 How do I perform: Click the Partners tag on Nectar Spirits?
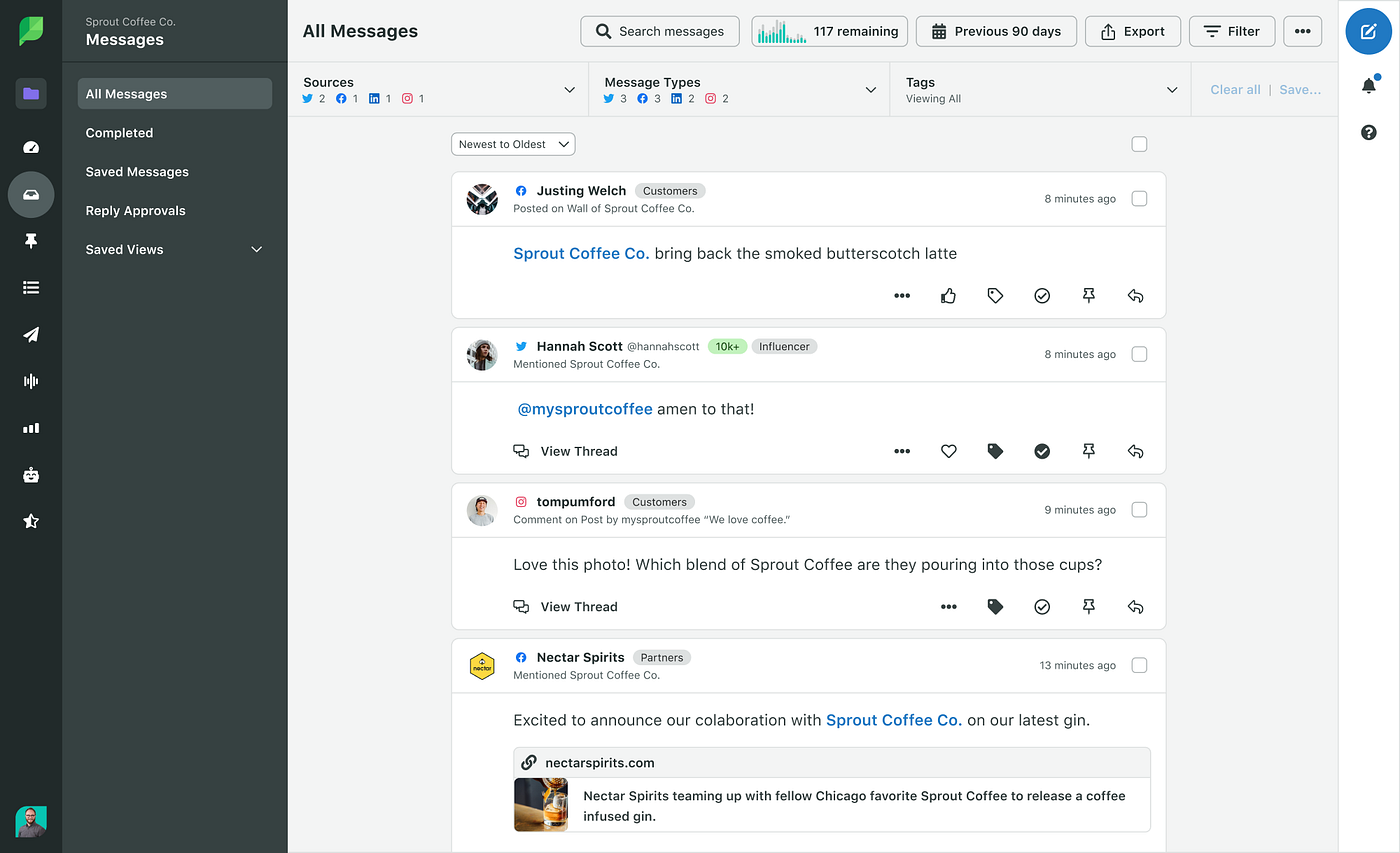(x=662, y=657)
